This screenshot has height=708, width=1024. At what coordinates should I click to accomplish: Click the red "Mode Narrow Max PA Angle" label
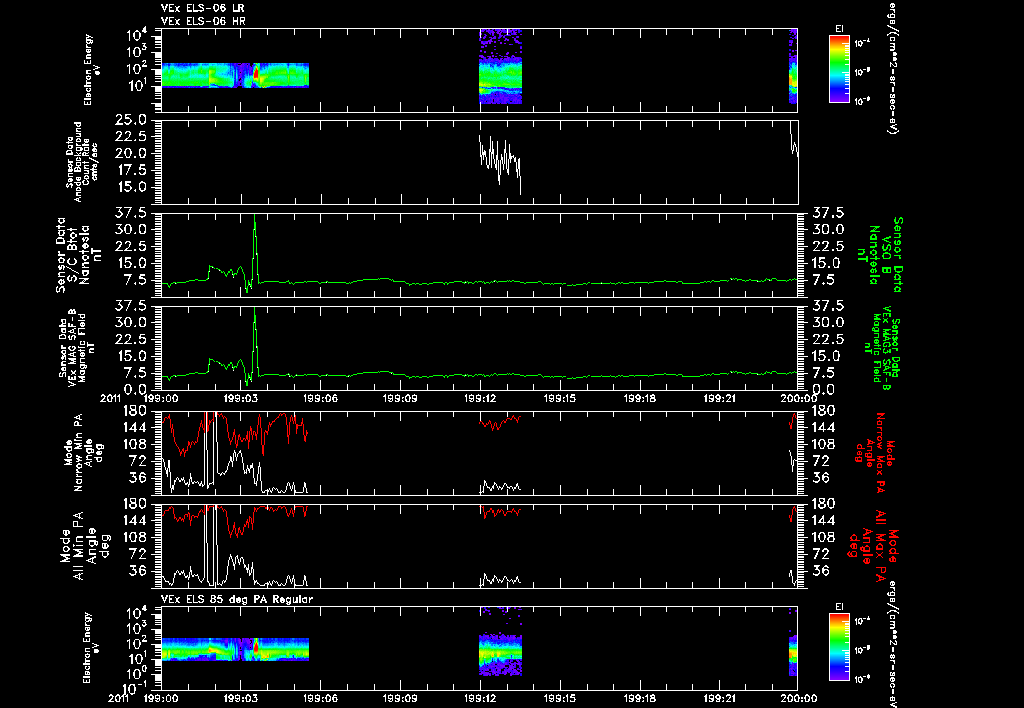(x=875, y=453)
